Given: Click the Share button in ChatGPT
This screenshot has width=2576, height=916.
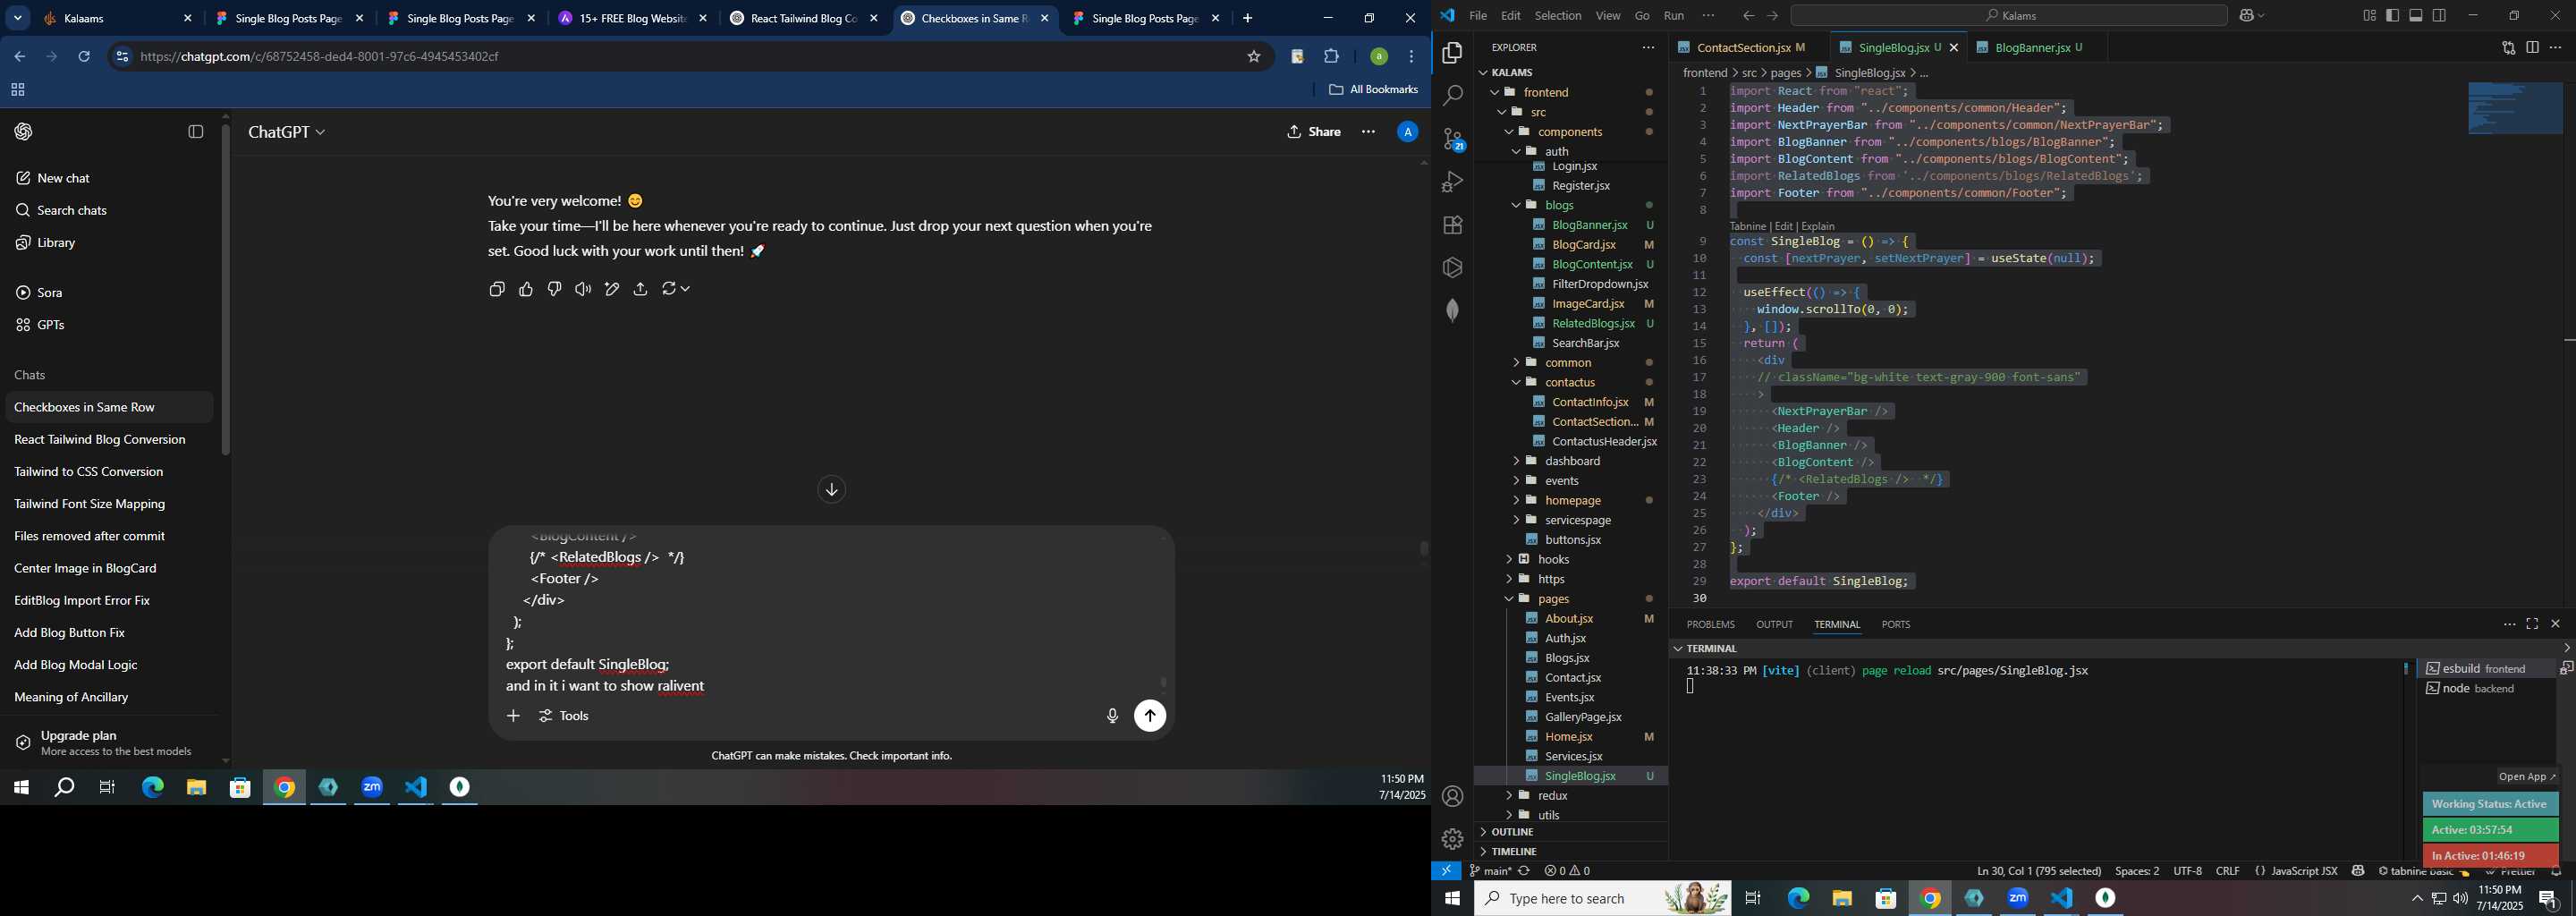Looking at the screenshot, I should 1314,132.
